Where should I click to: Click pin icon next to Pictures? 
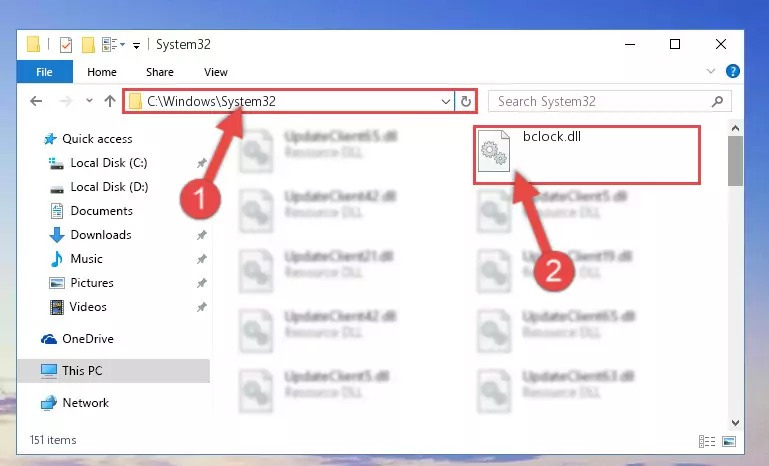[x=202, y=283]
